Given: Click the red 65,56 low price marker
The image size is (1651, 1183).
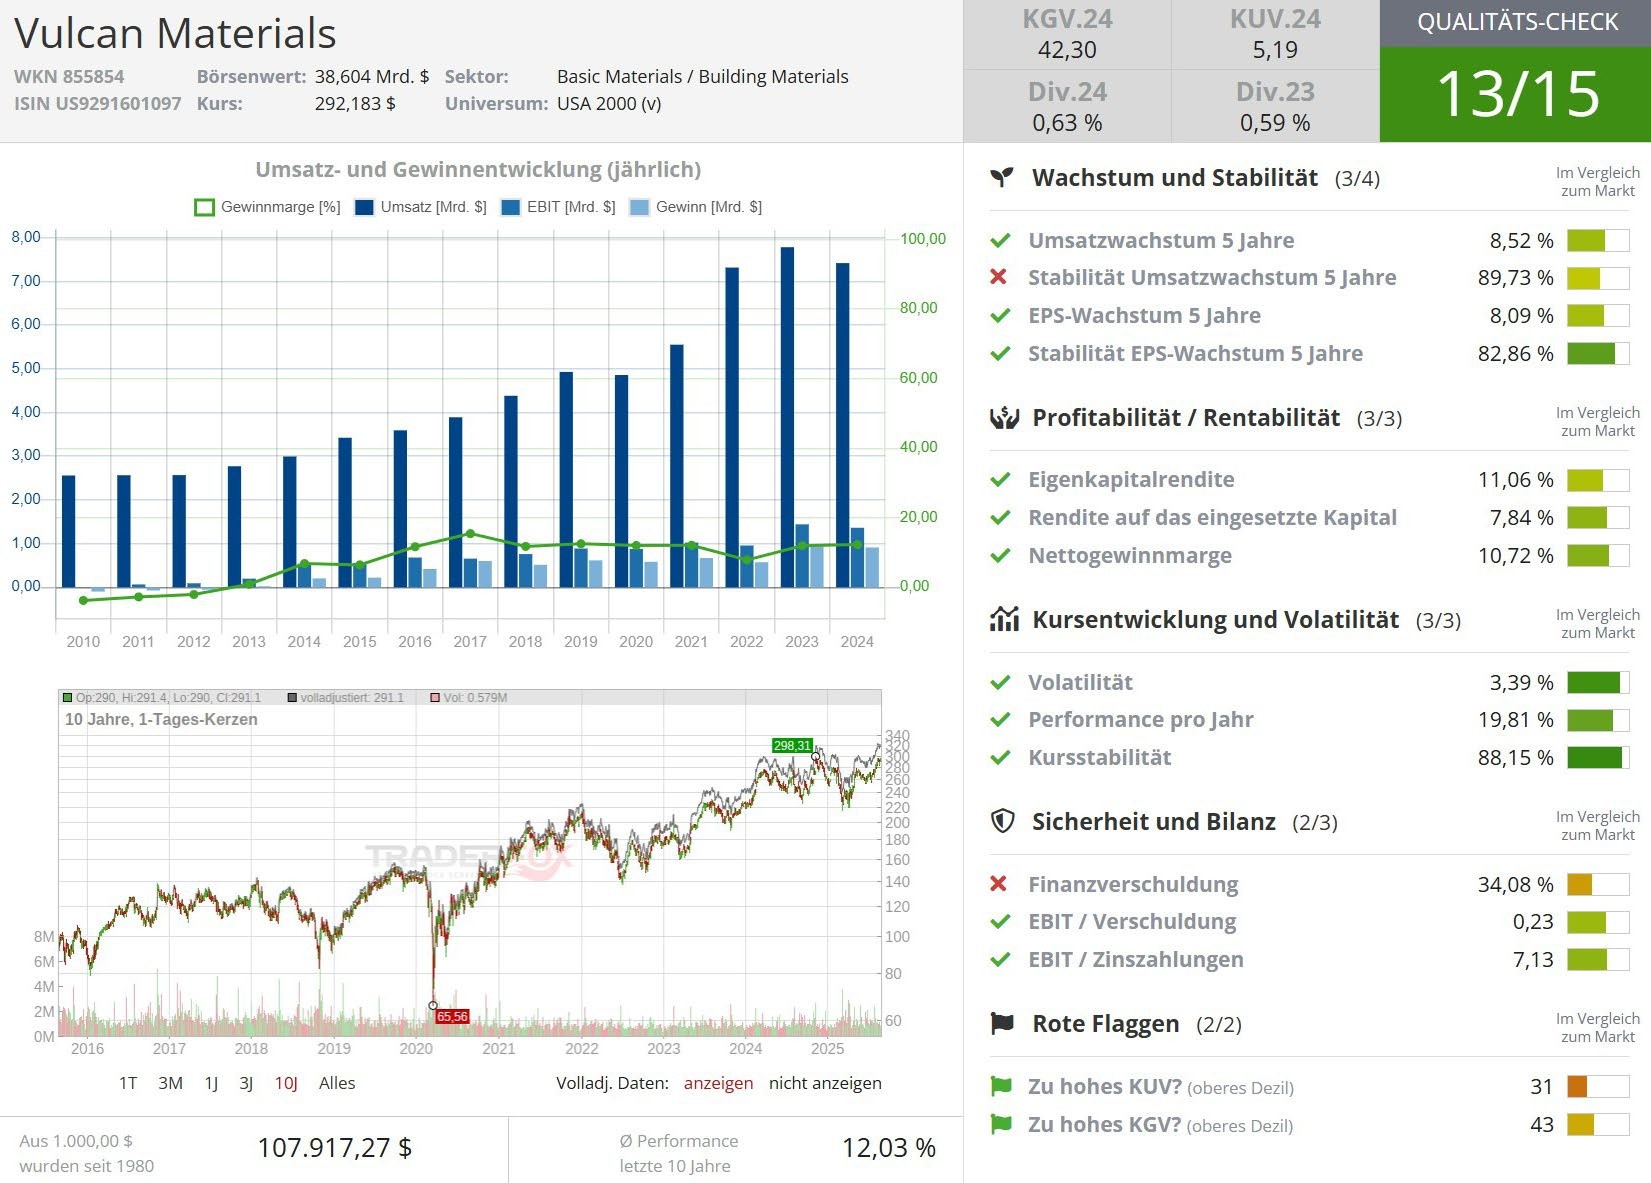Looking at the screenshot, I should point(452,1016).
